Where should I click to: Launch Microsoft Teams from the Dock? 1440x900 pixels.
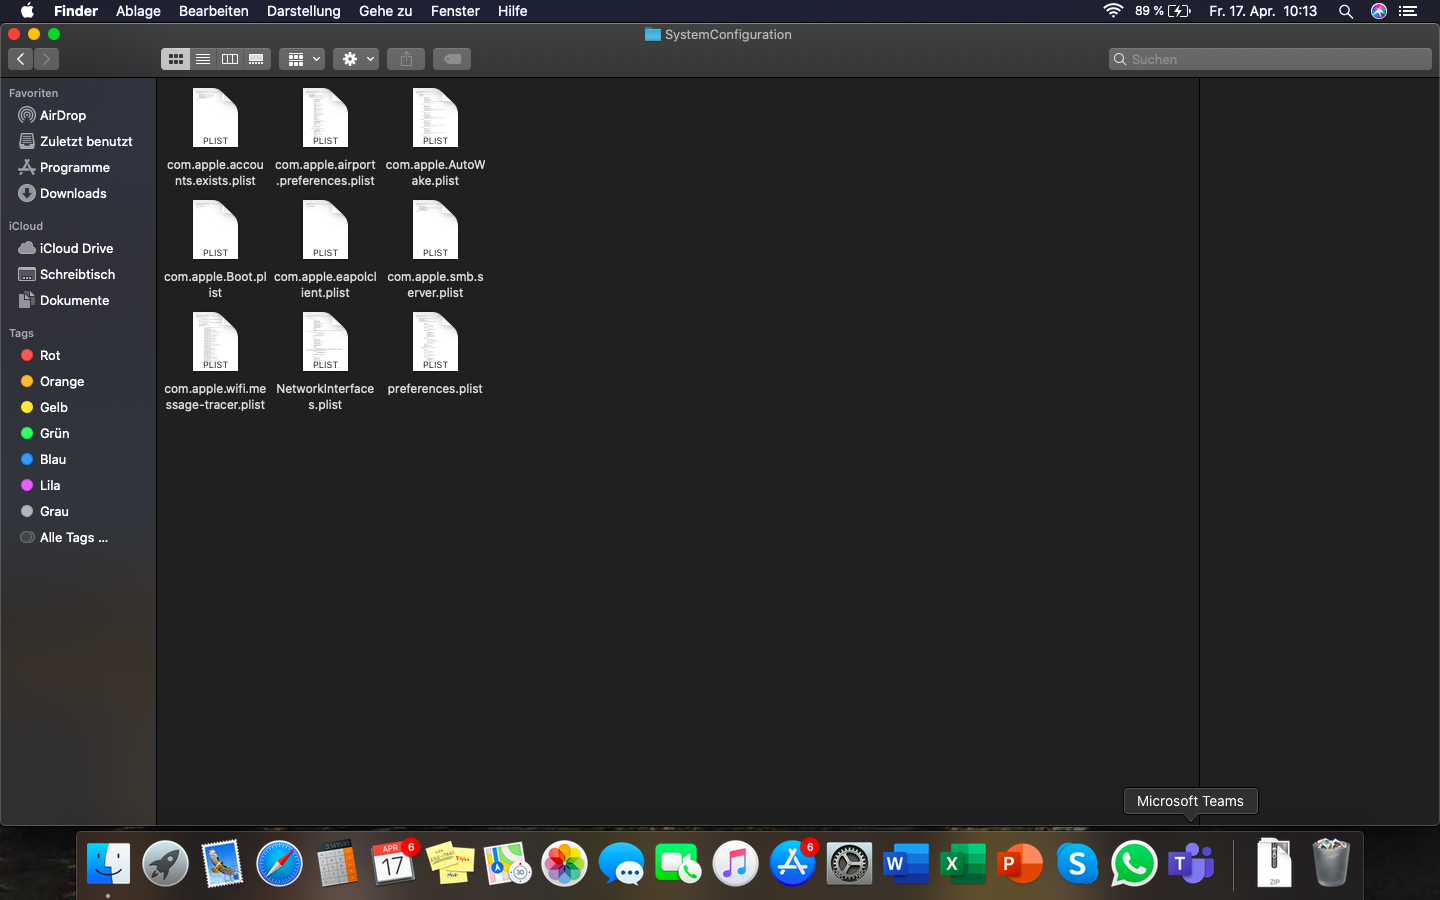1190,863
